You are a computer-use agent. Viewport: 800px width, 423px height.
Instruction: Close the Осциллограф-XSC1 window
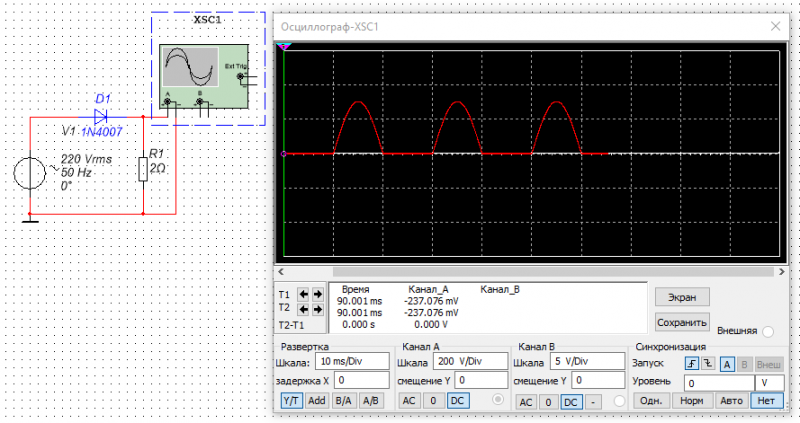click(776, 27)
